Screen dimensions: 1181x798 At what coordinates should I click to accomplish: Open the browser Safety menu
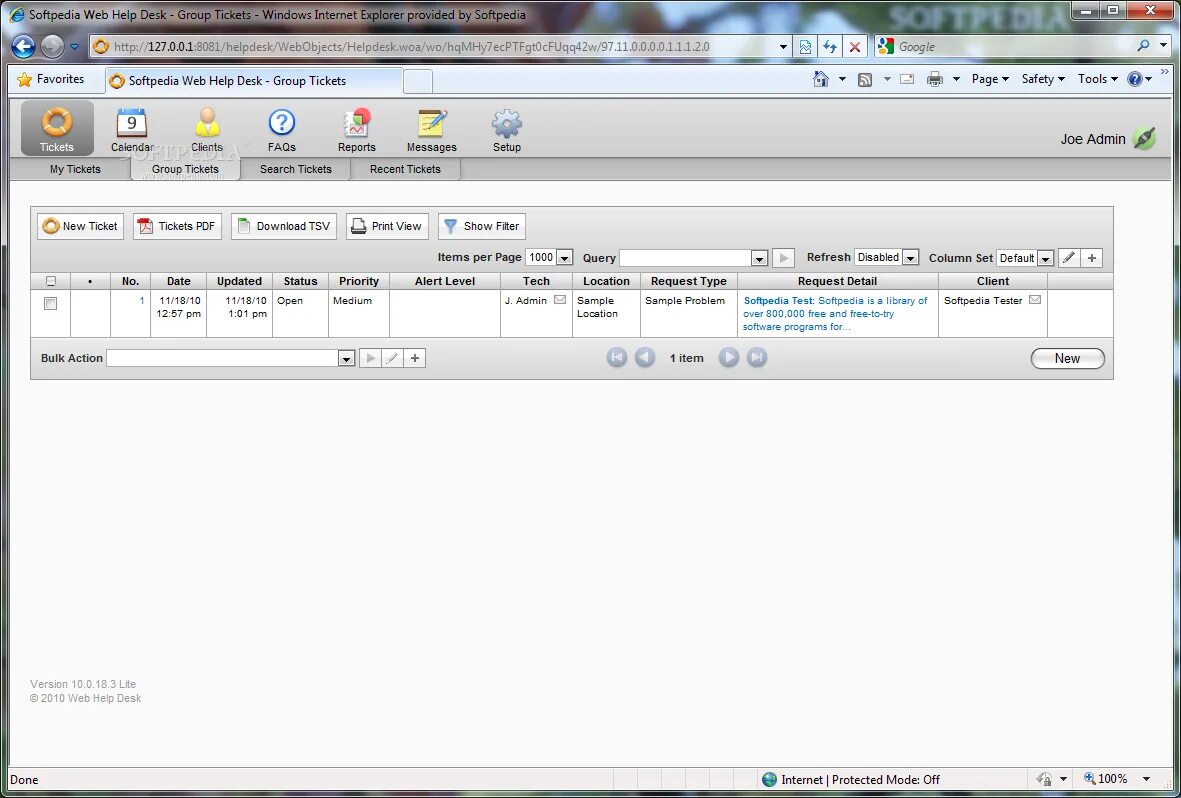tap(1043, 79)
